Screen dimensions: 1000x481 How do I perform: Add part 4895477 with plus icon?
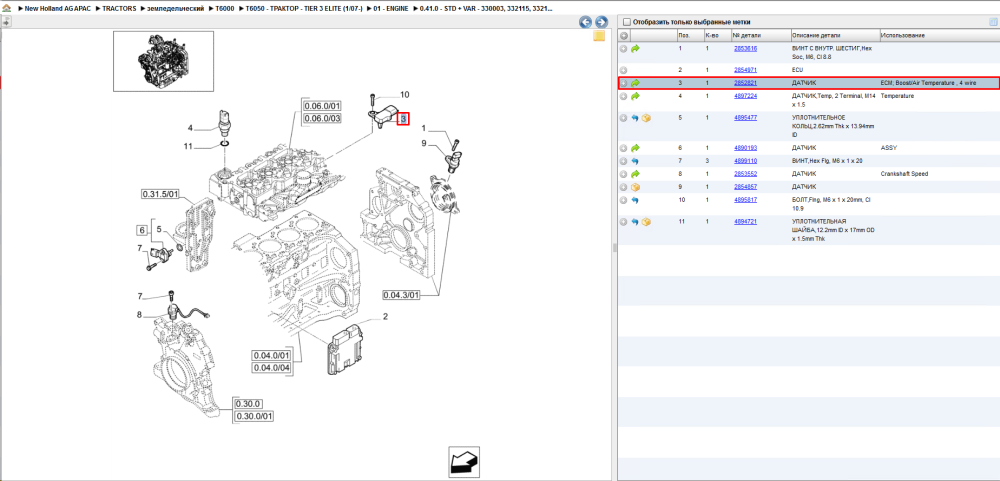[x=624, y=118]
